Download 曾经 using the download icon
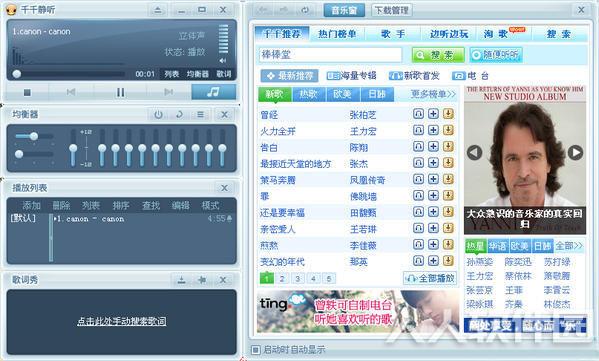 tap(448, 114)
